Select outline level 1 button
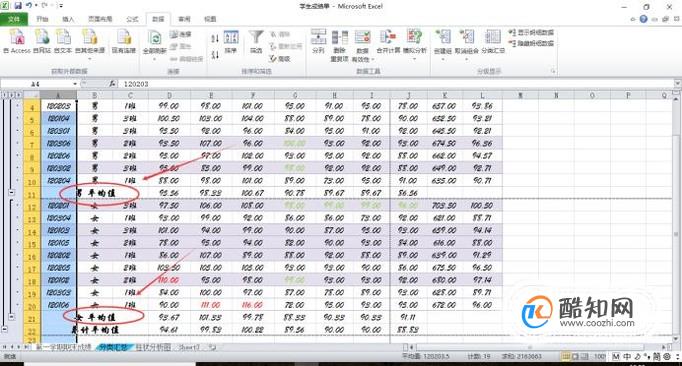This screenshot has height=366, width=682. pyautogui.click(x=4, y=95)
